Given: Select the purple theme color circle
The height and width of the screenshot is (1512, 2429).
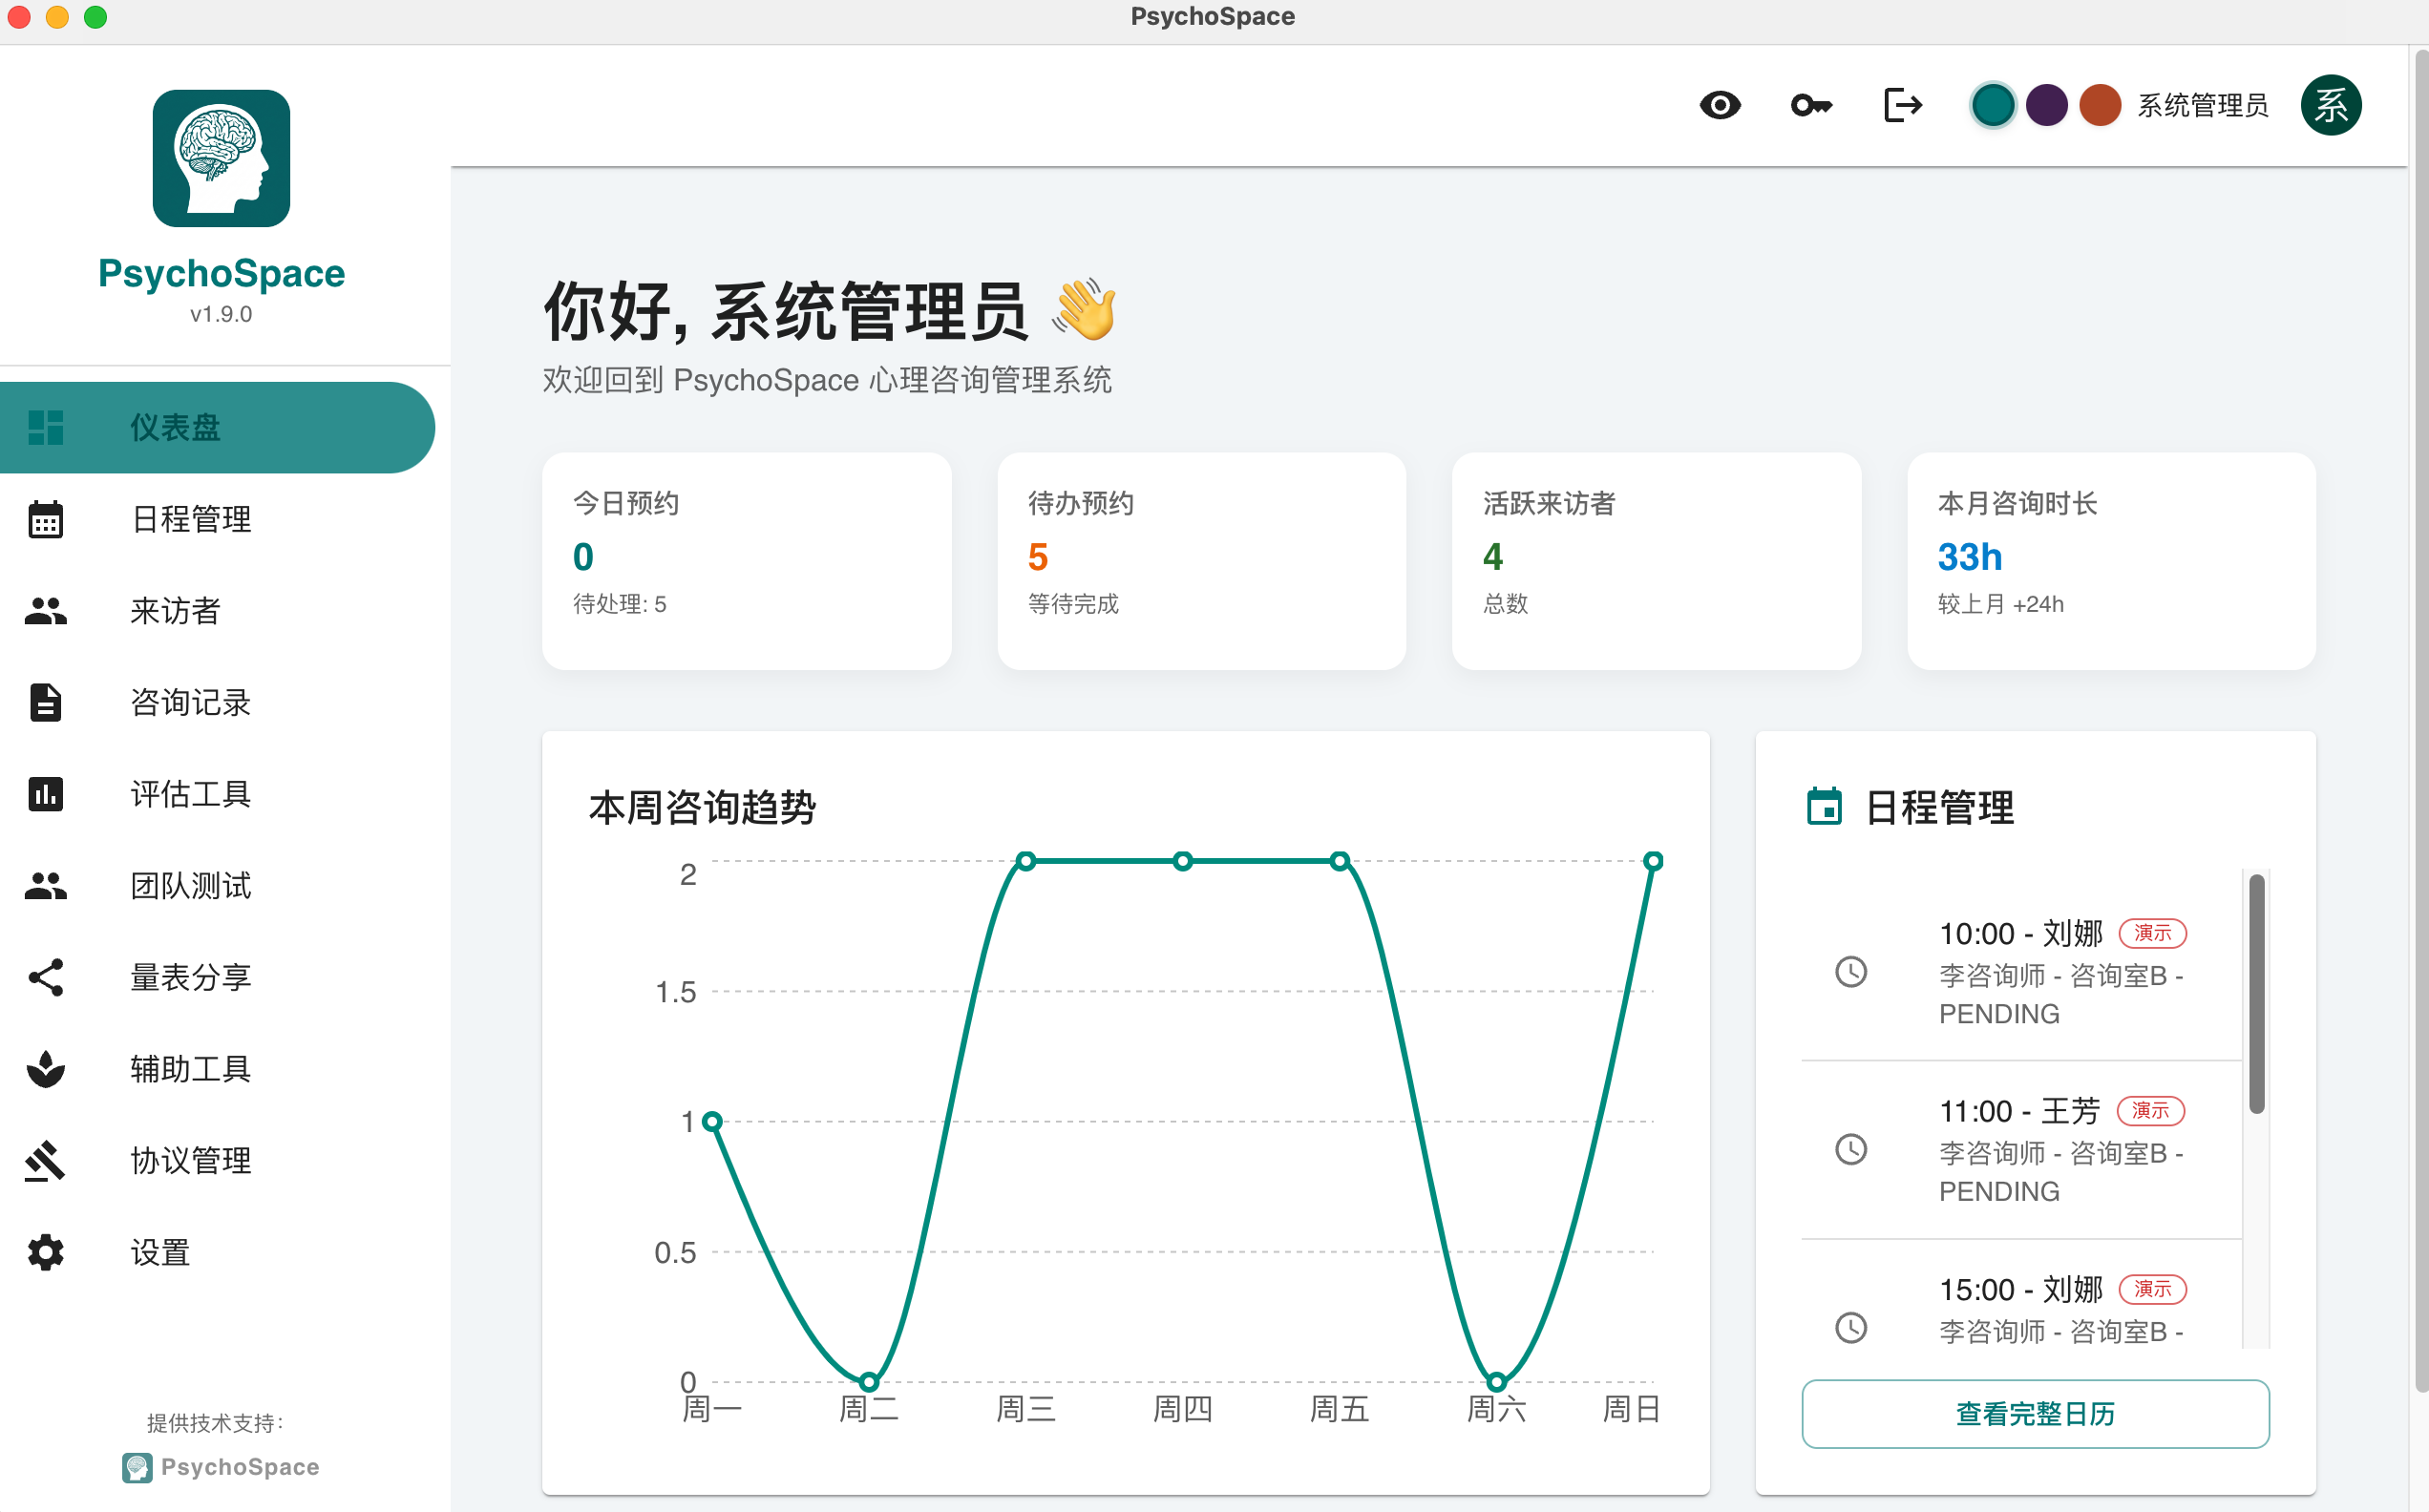Looking at the screenshot, I should [2046, 105].
